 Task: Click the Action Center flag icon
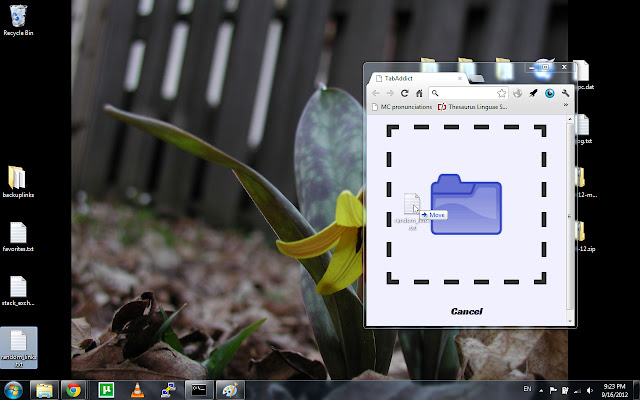tap(553, 391)
